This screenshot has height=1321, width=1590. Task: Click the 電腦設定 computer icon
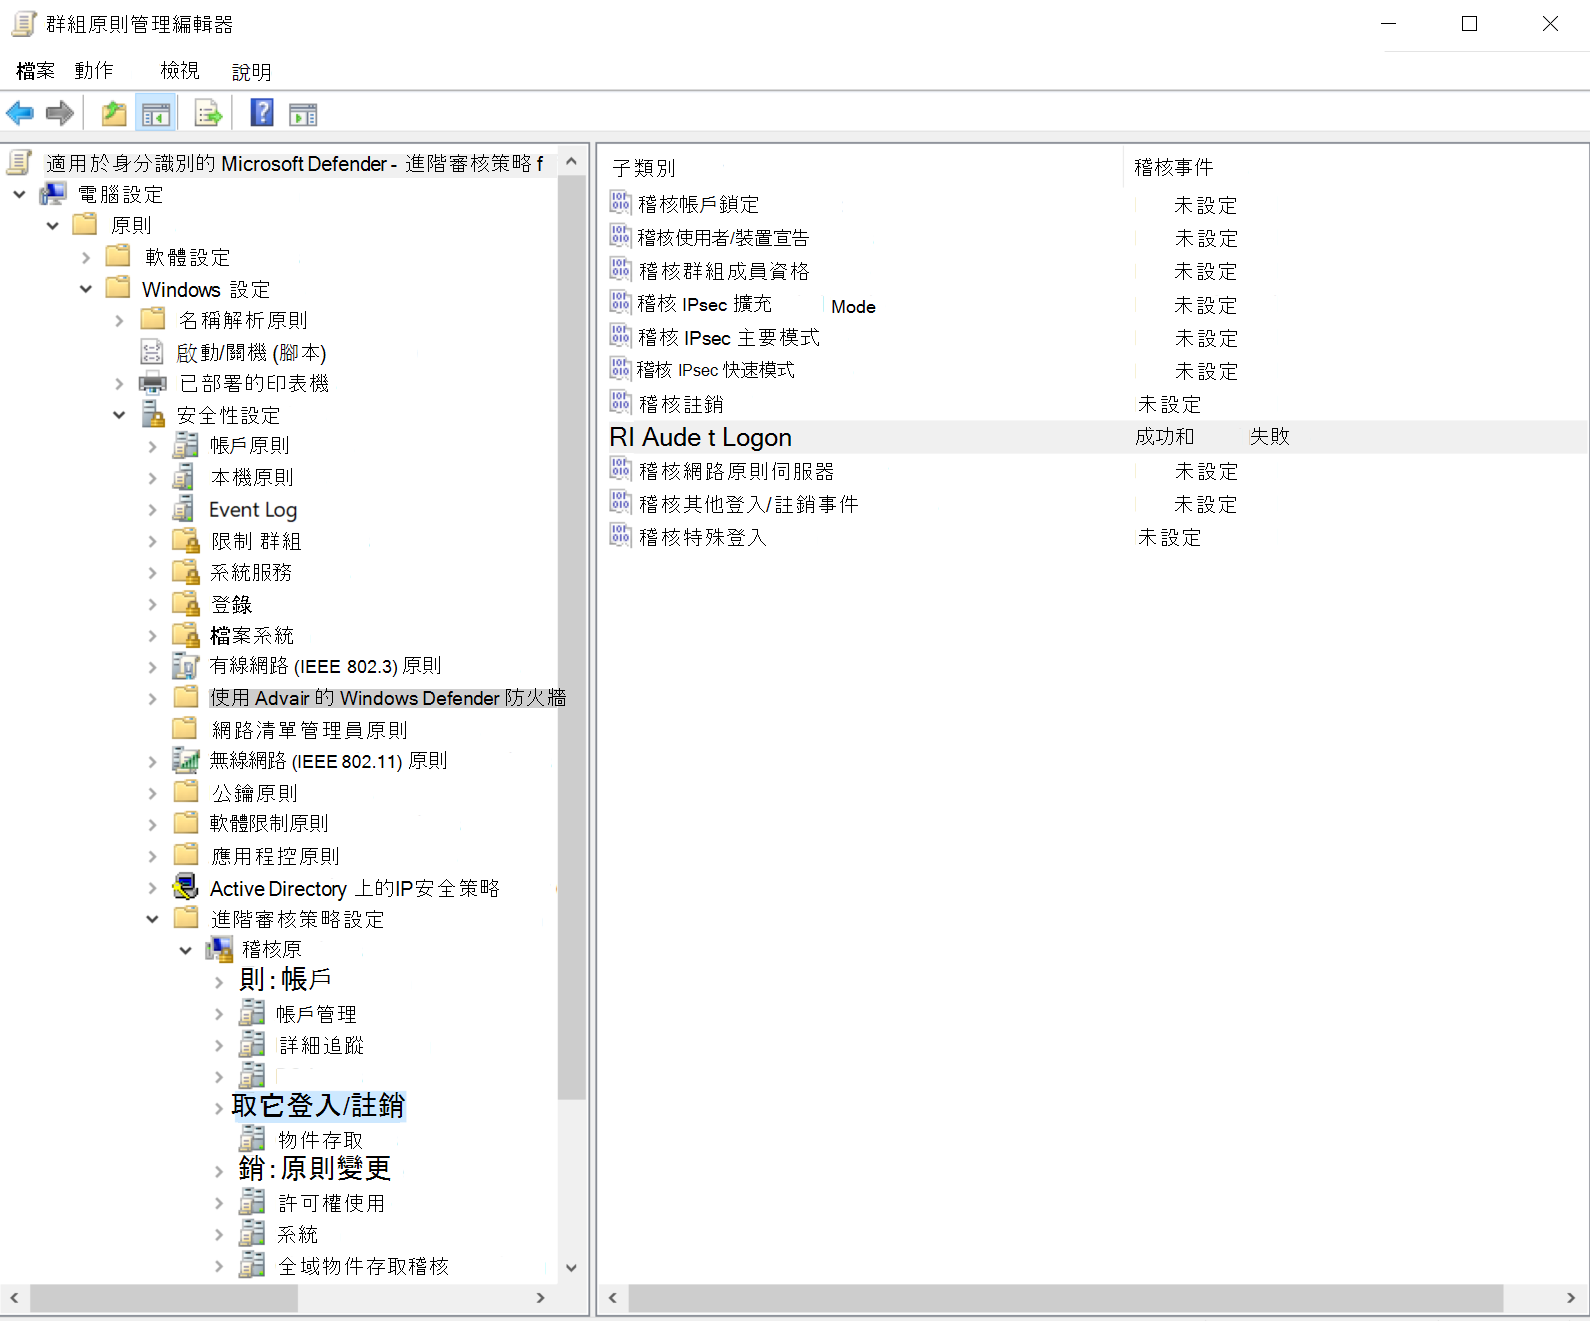[x=53, y=194]
